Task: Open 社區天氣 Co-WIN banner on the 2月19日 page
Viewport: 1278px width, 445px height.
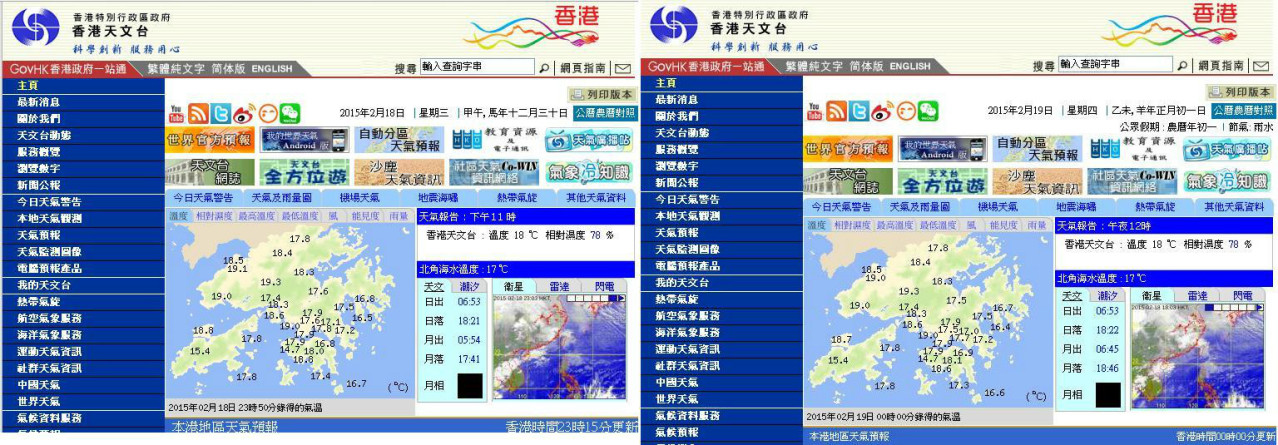Action: (1131, 181)
